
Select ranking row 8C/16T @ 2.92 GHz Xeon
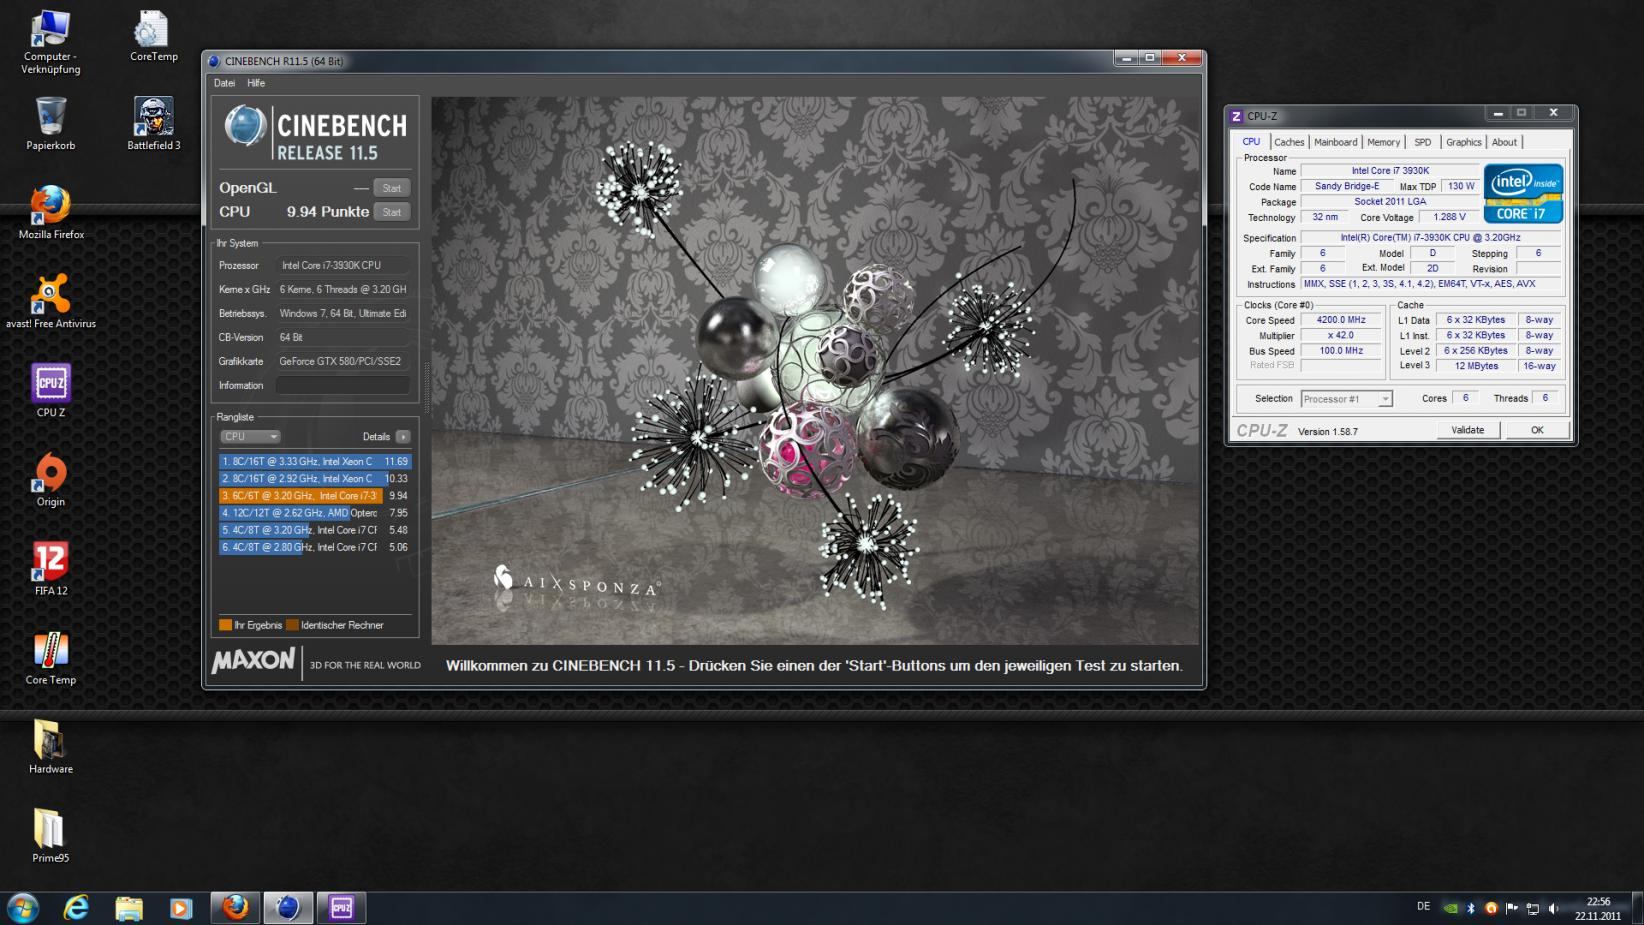point(315,479)
